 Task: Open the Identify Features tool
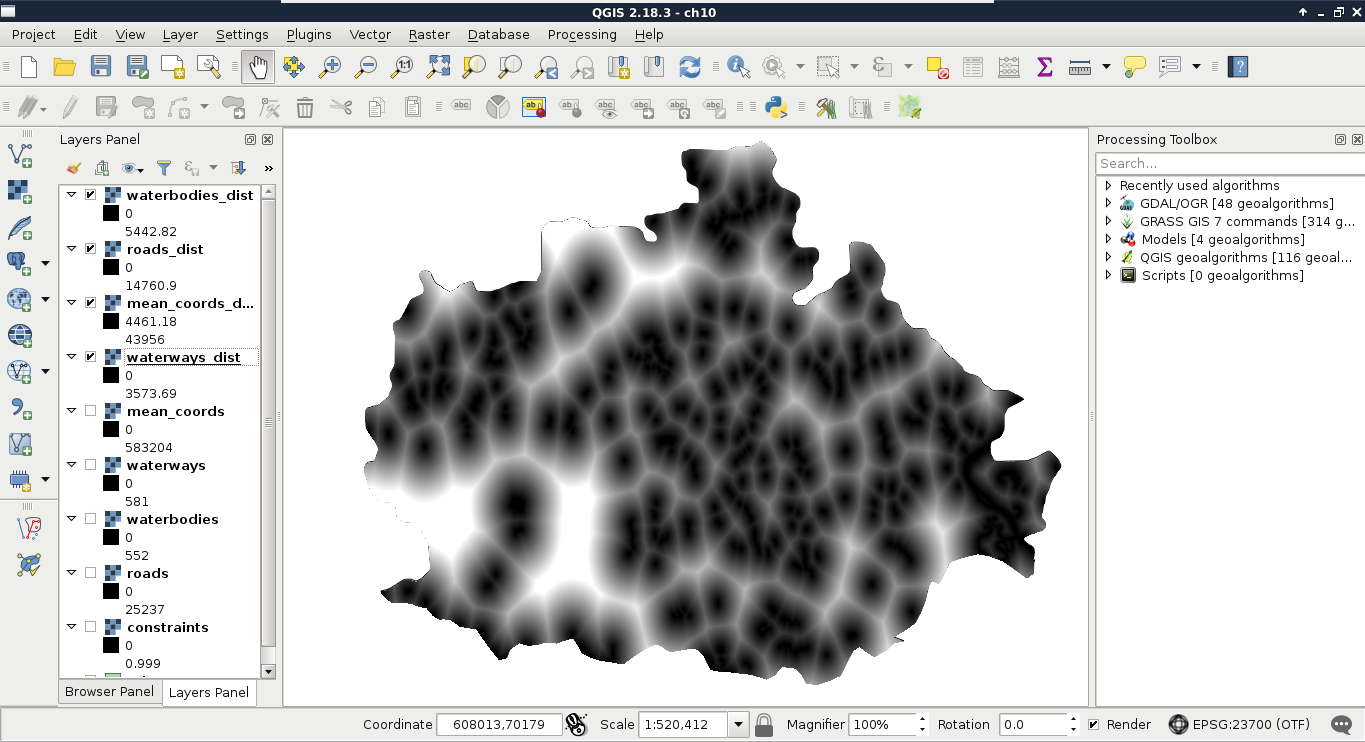[x=738, y=67]
